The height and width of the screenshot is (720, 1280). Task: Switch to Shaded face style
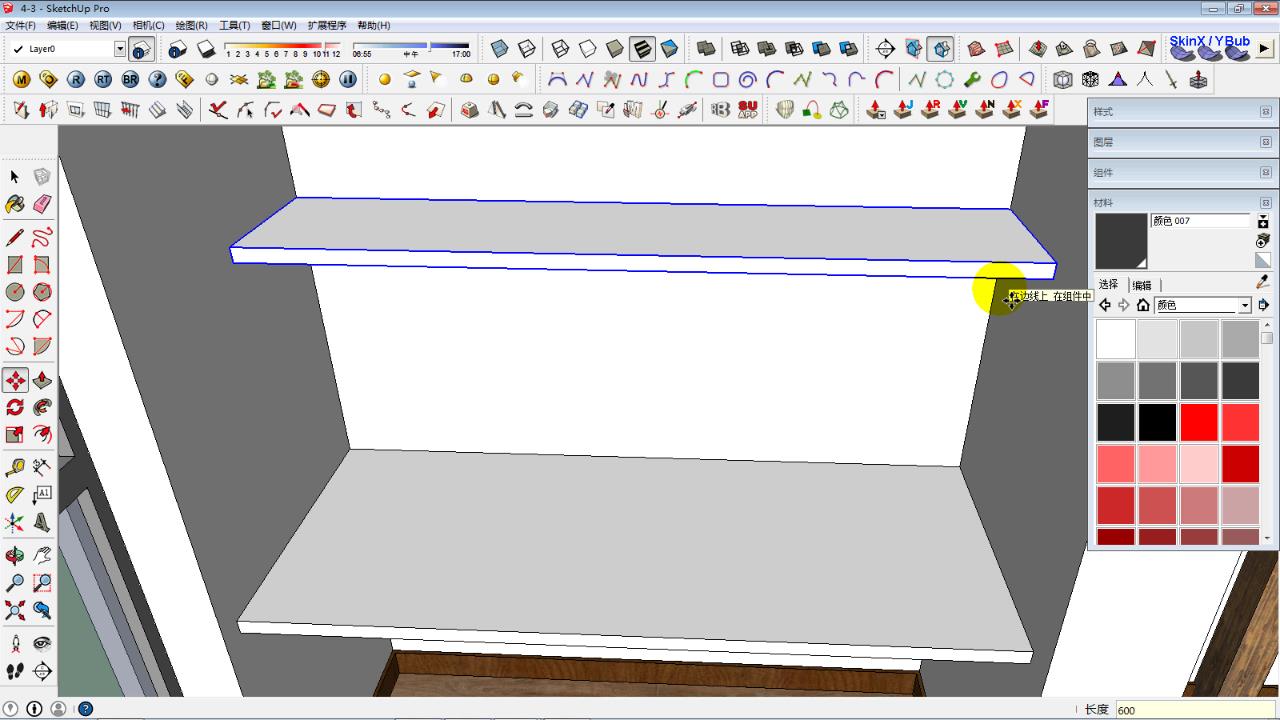coord(615,48)
